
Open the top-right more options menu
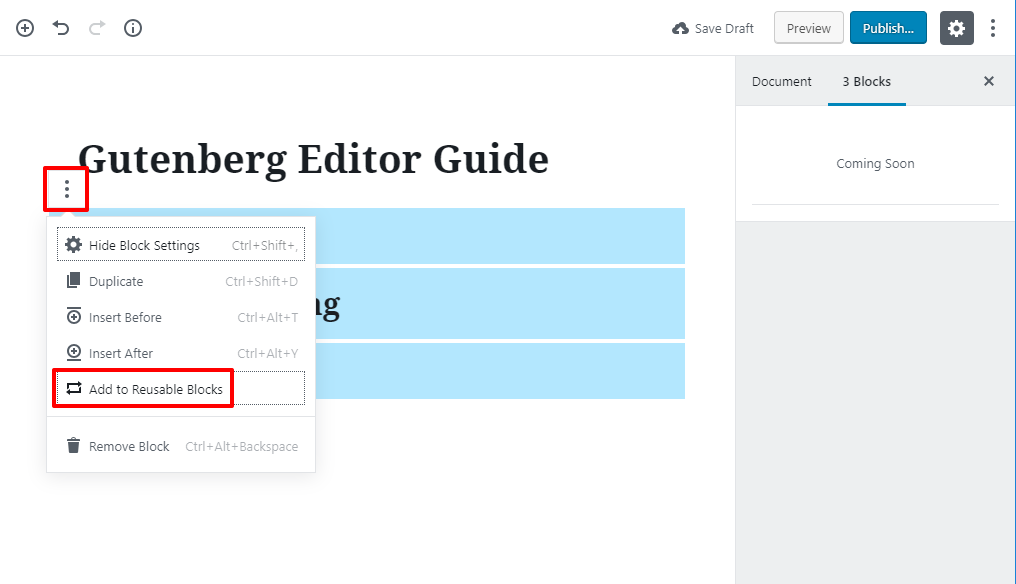click(992, 28)
